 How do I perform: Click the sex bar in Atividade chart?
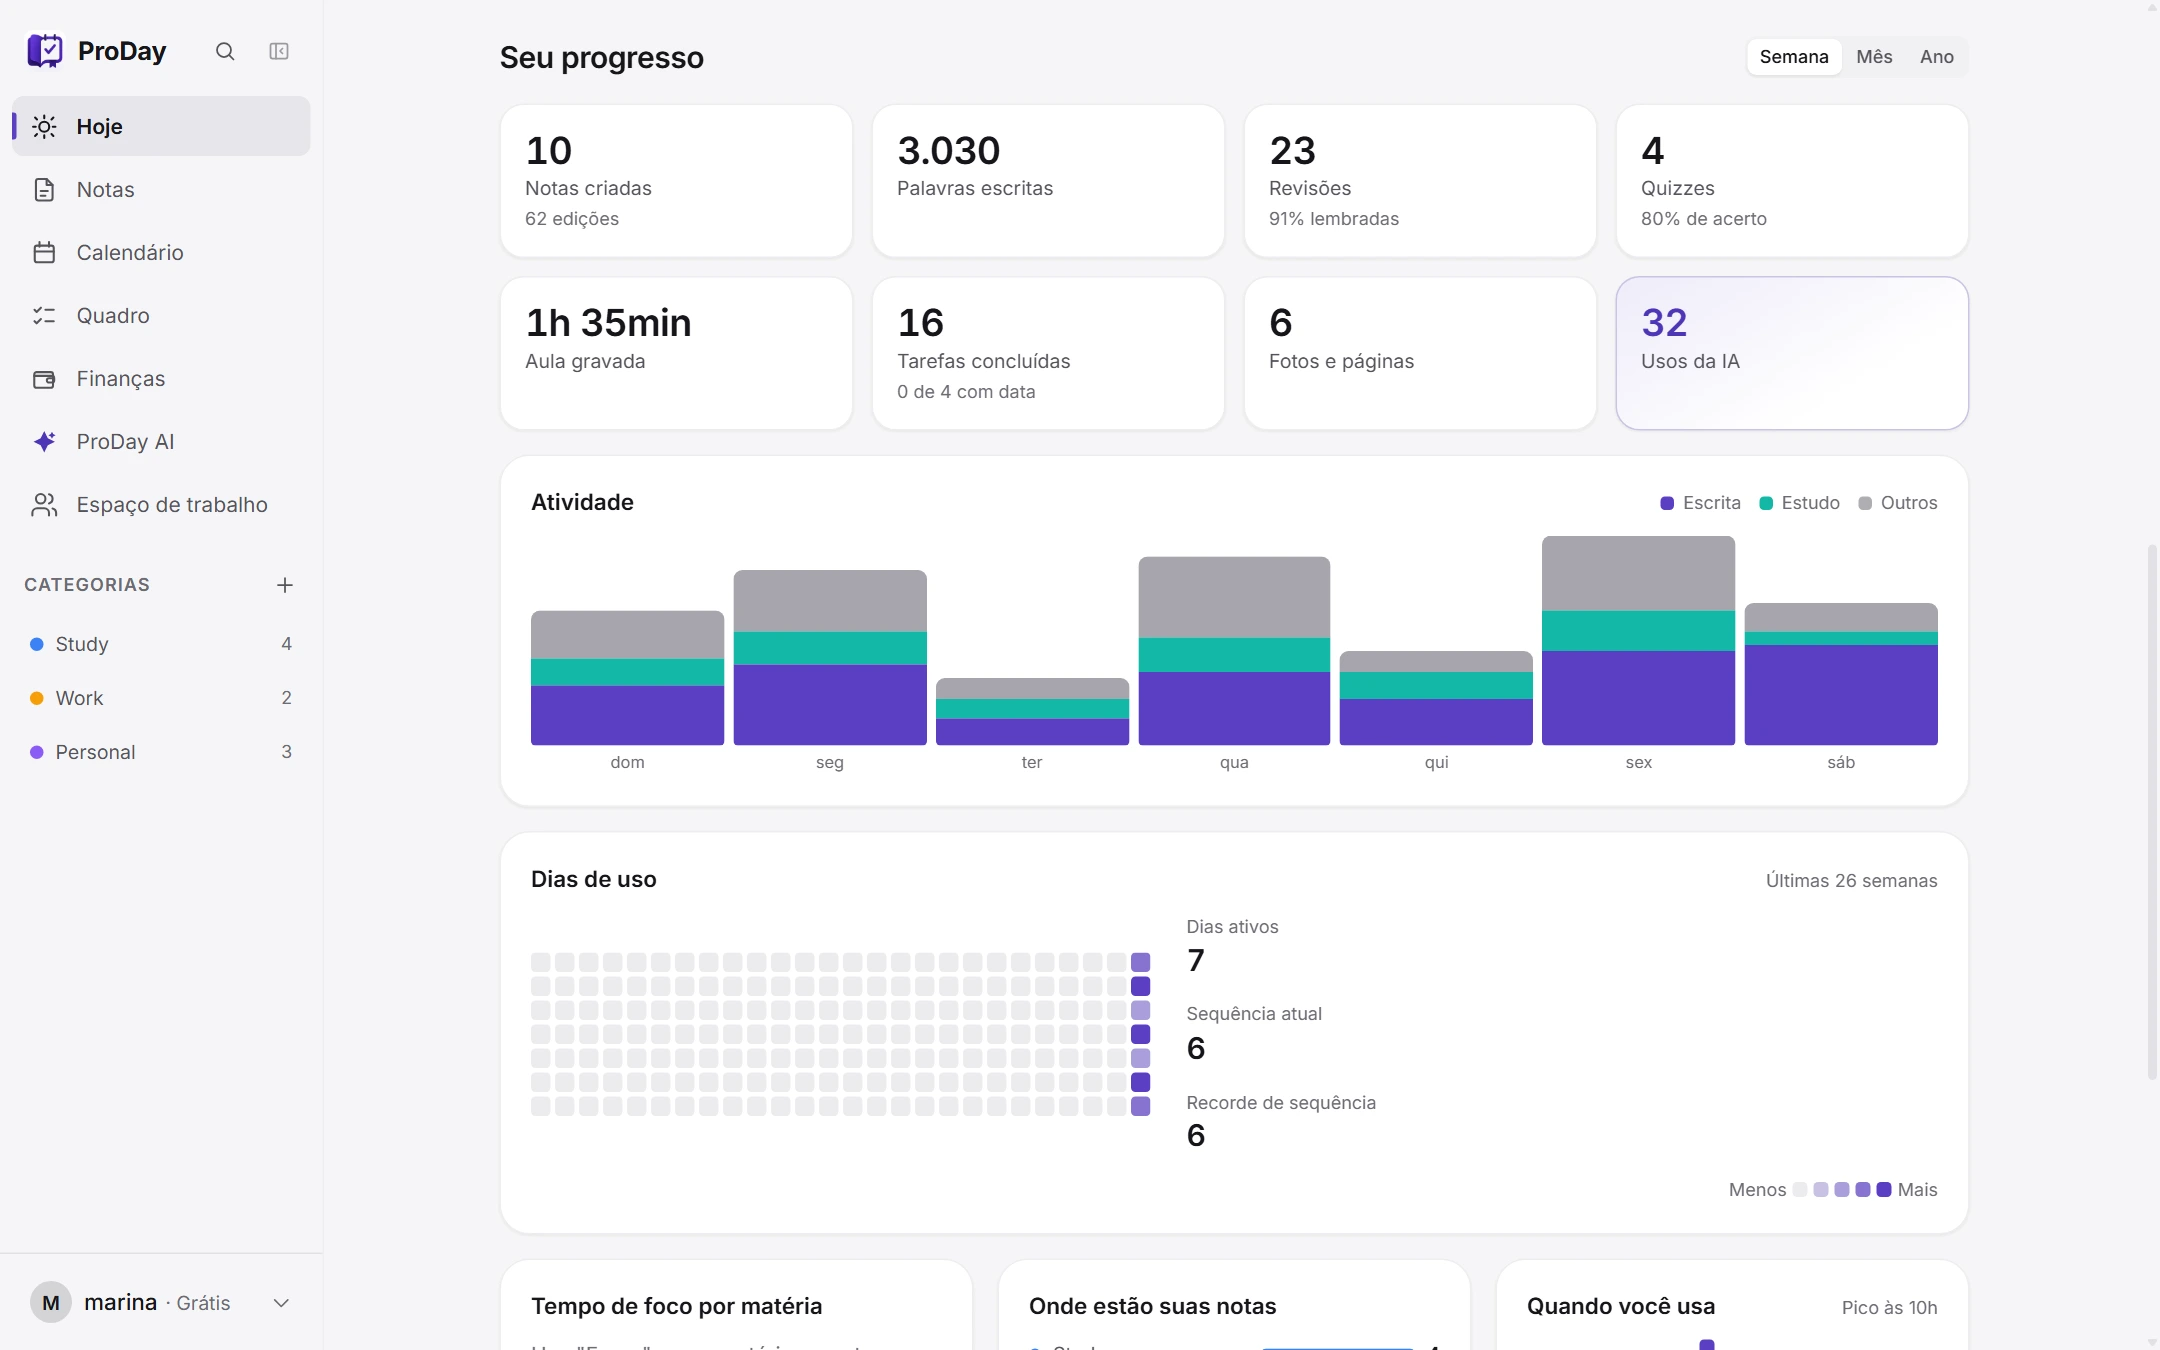click(1638, 640)
